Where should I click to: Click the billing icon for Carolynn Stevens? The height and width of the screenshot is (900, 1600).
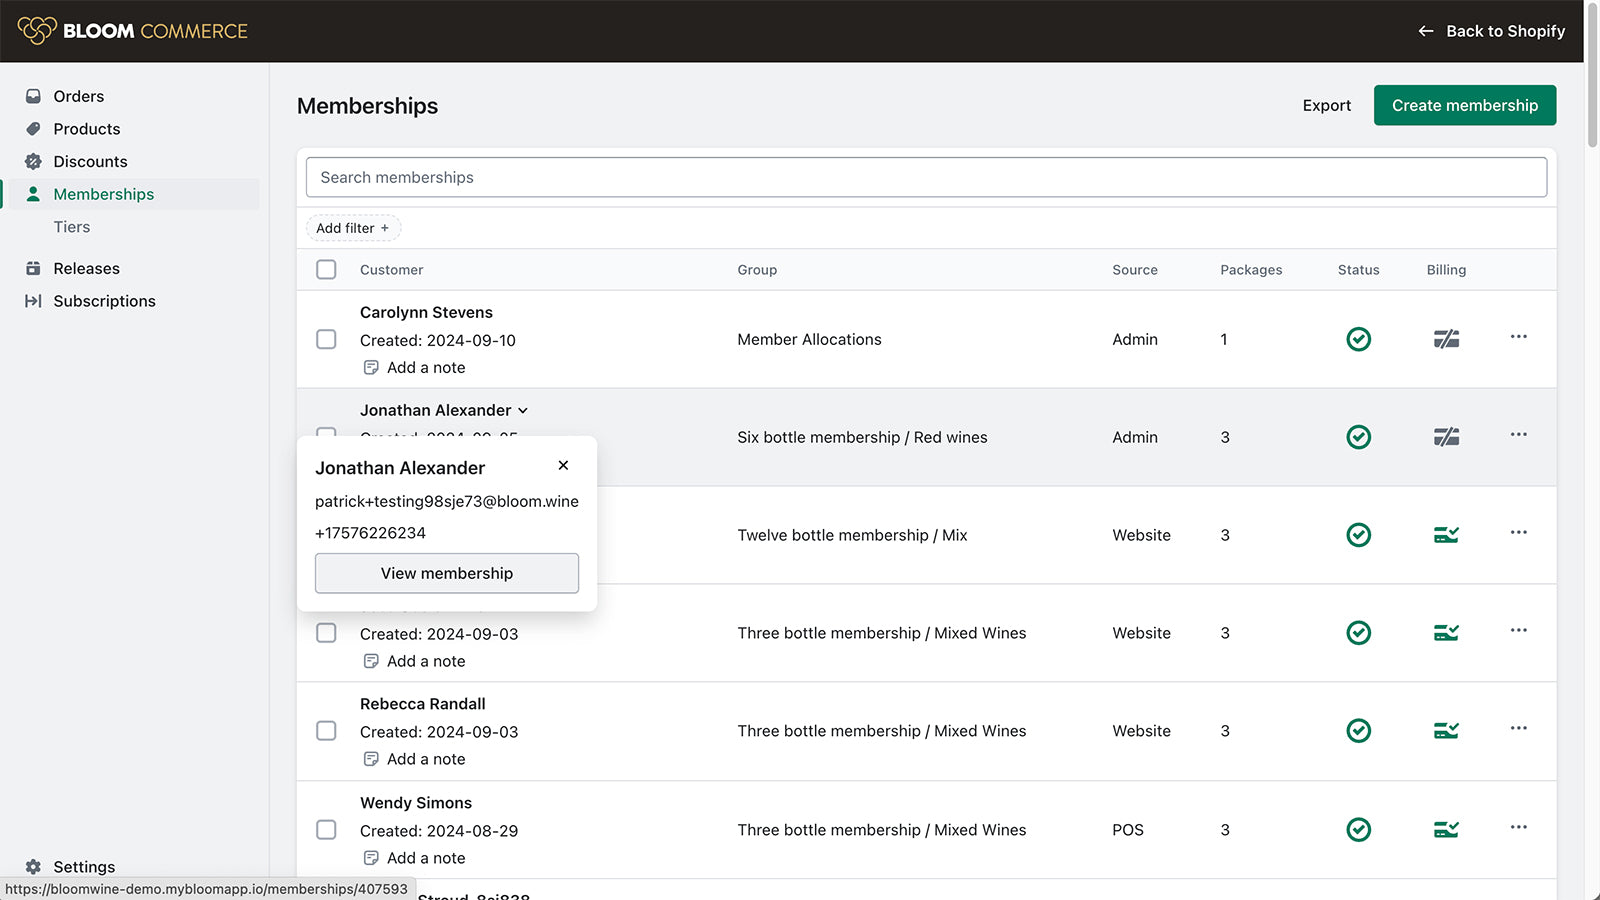click(1447, 339)
